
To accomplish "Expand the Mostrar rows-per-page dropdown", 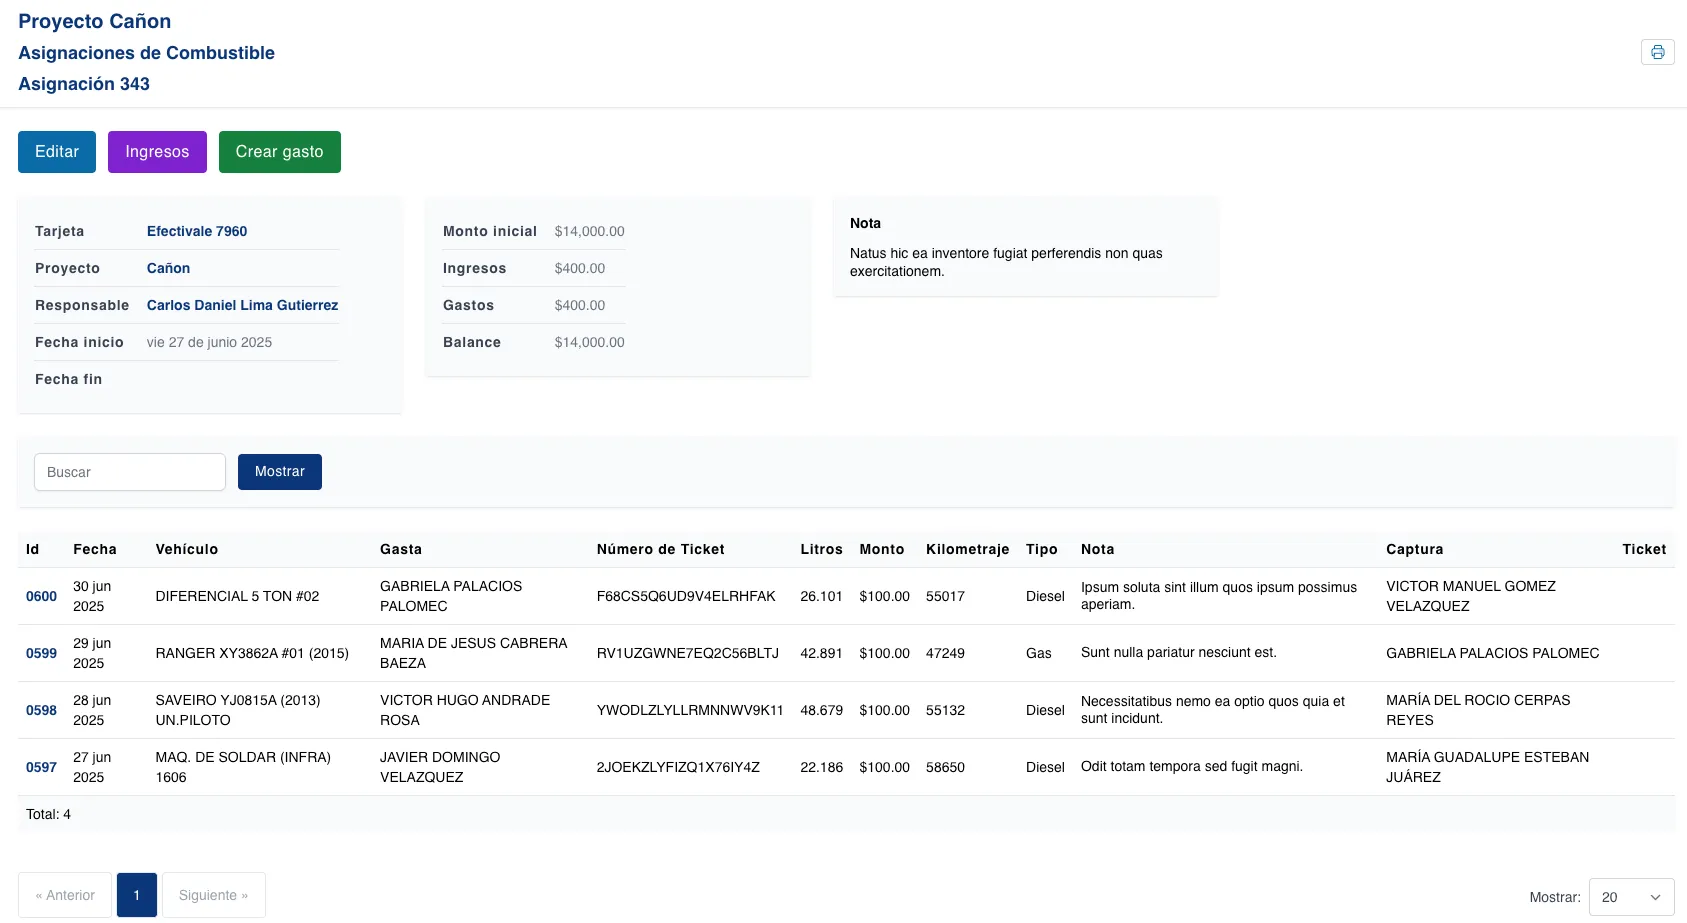I will [x=1631, y=897].
